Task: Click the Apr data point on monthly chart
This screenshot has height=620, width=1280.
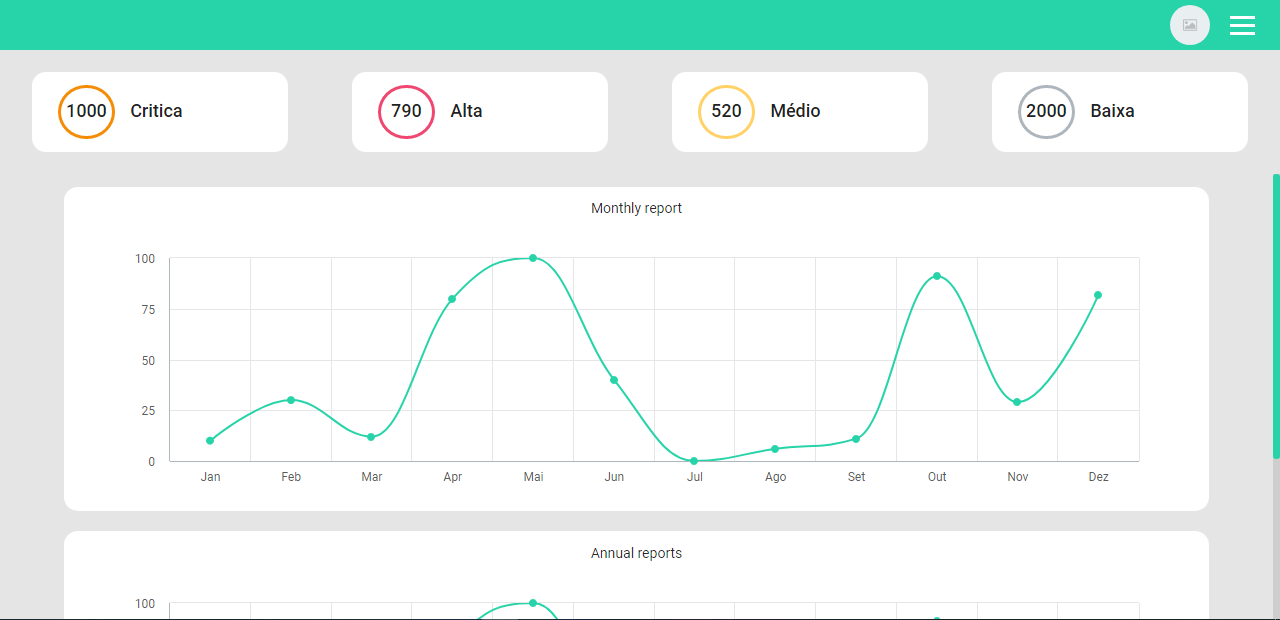Action: point(452,299)
